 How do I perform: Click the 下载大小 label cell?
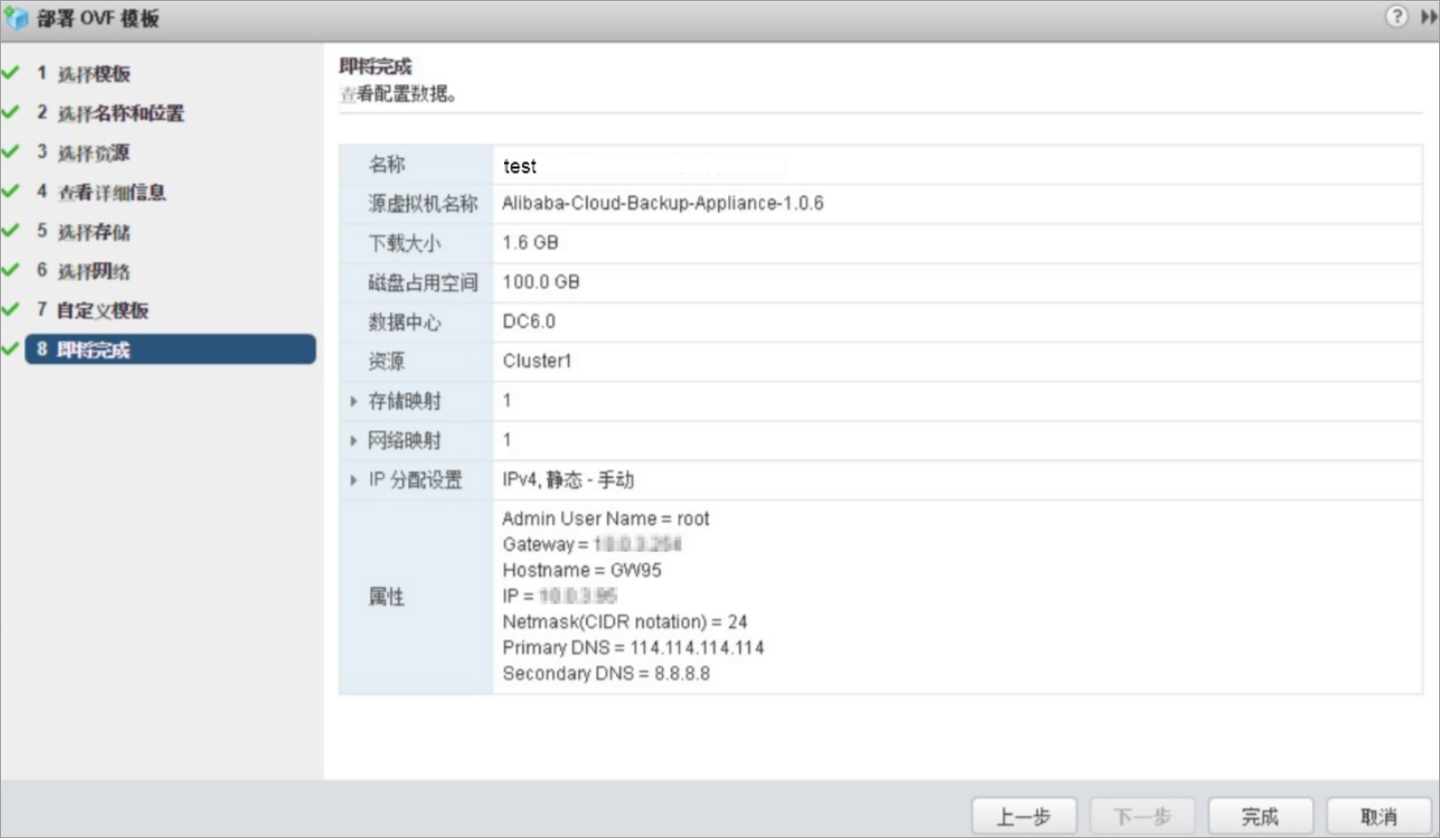[x=416, y=244]
